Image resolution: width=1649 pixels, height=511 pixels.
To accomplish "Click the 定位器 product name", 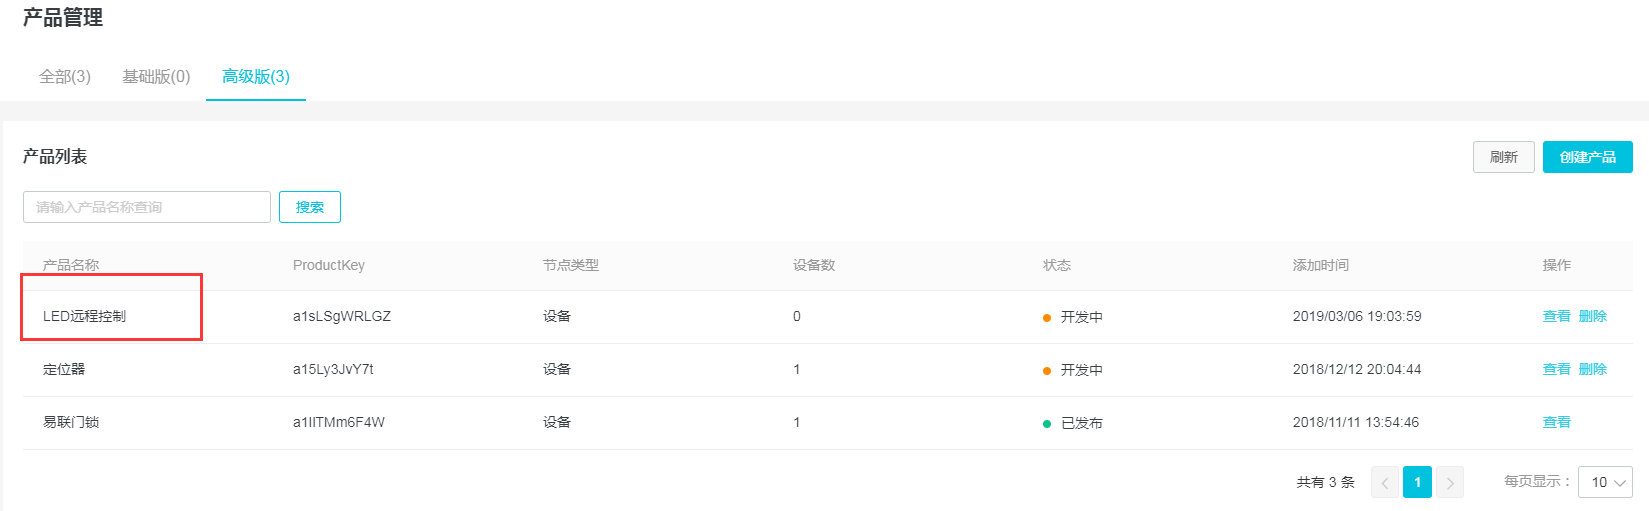I will click(64, 369).
